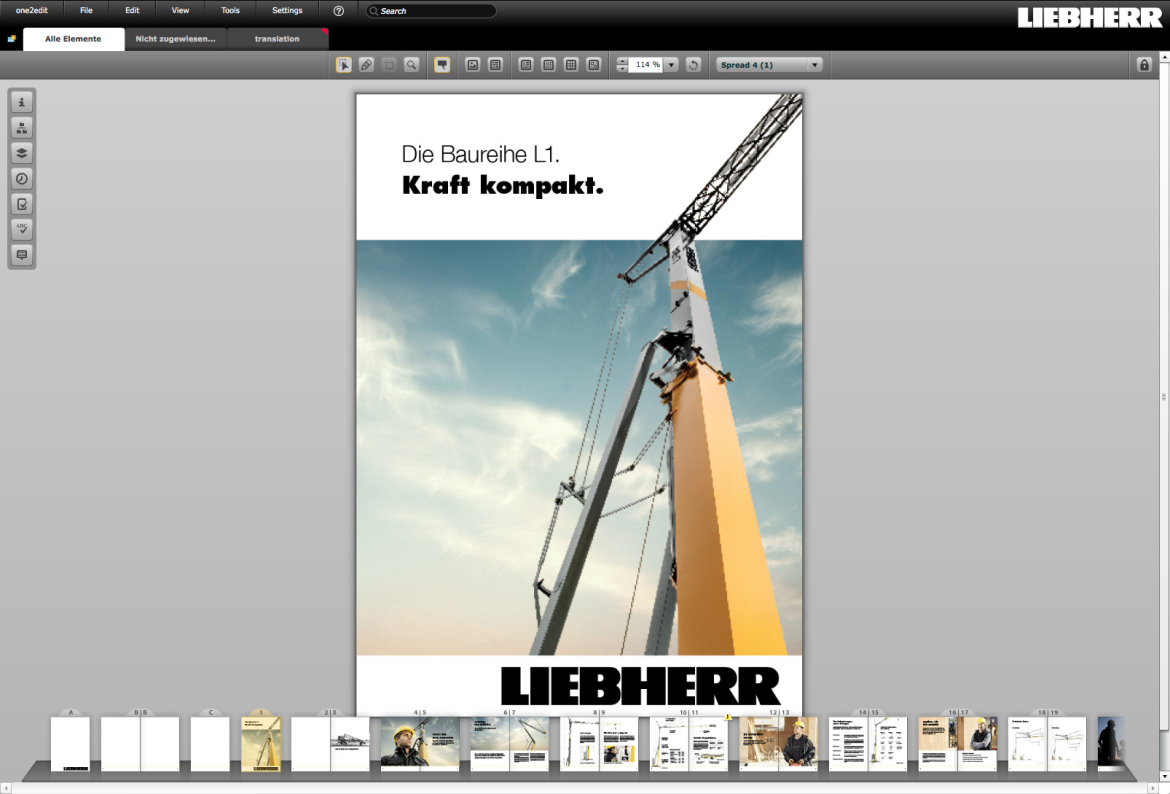Click the small icon left of Alle Elemente
1170x794 pixels.
(11, 39)
